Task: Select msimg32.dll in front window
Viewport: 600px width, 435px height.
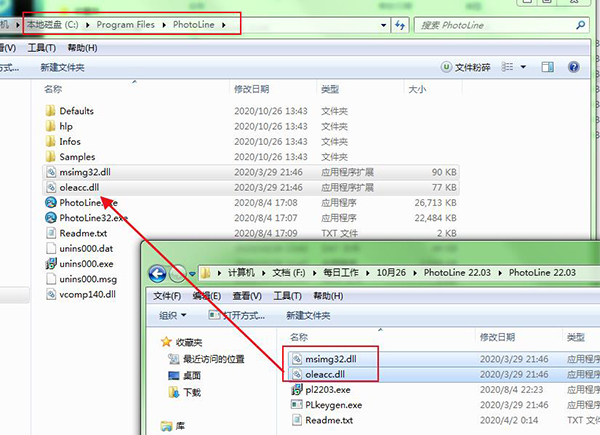Action: click(x=331, y=359)
